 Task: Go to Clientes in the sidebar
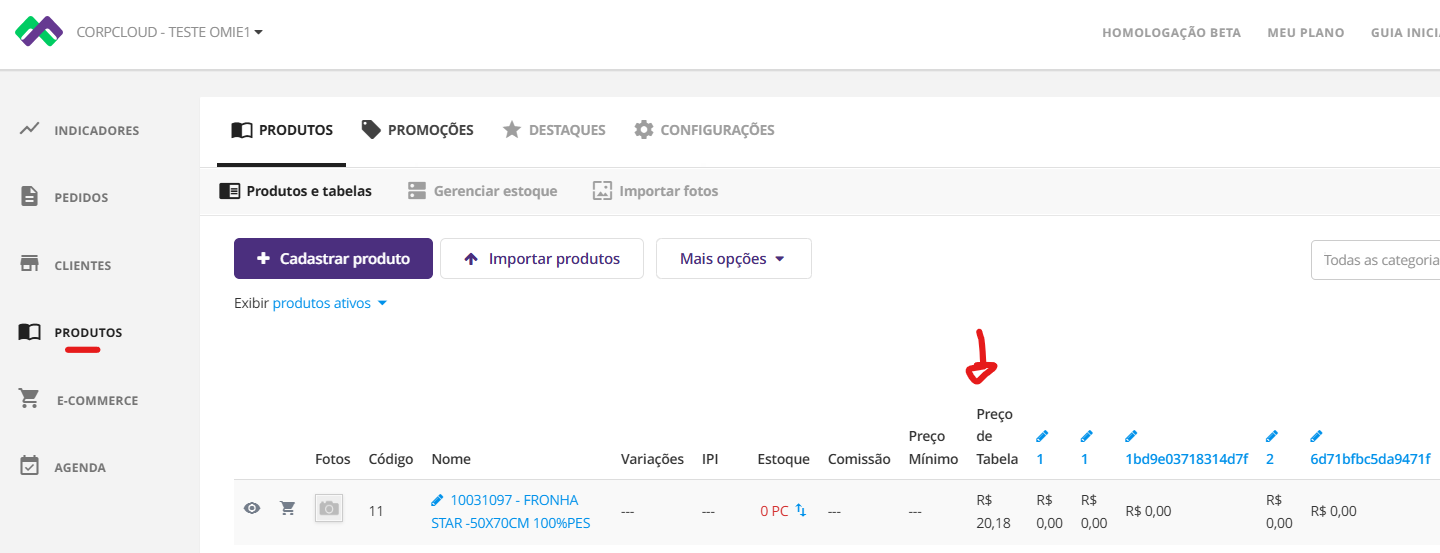(x=82, y=265)
